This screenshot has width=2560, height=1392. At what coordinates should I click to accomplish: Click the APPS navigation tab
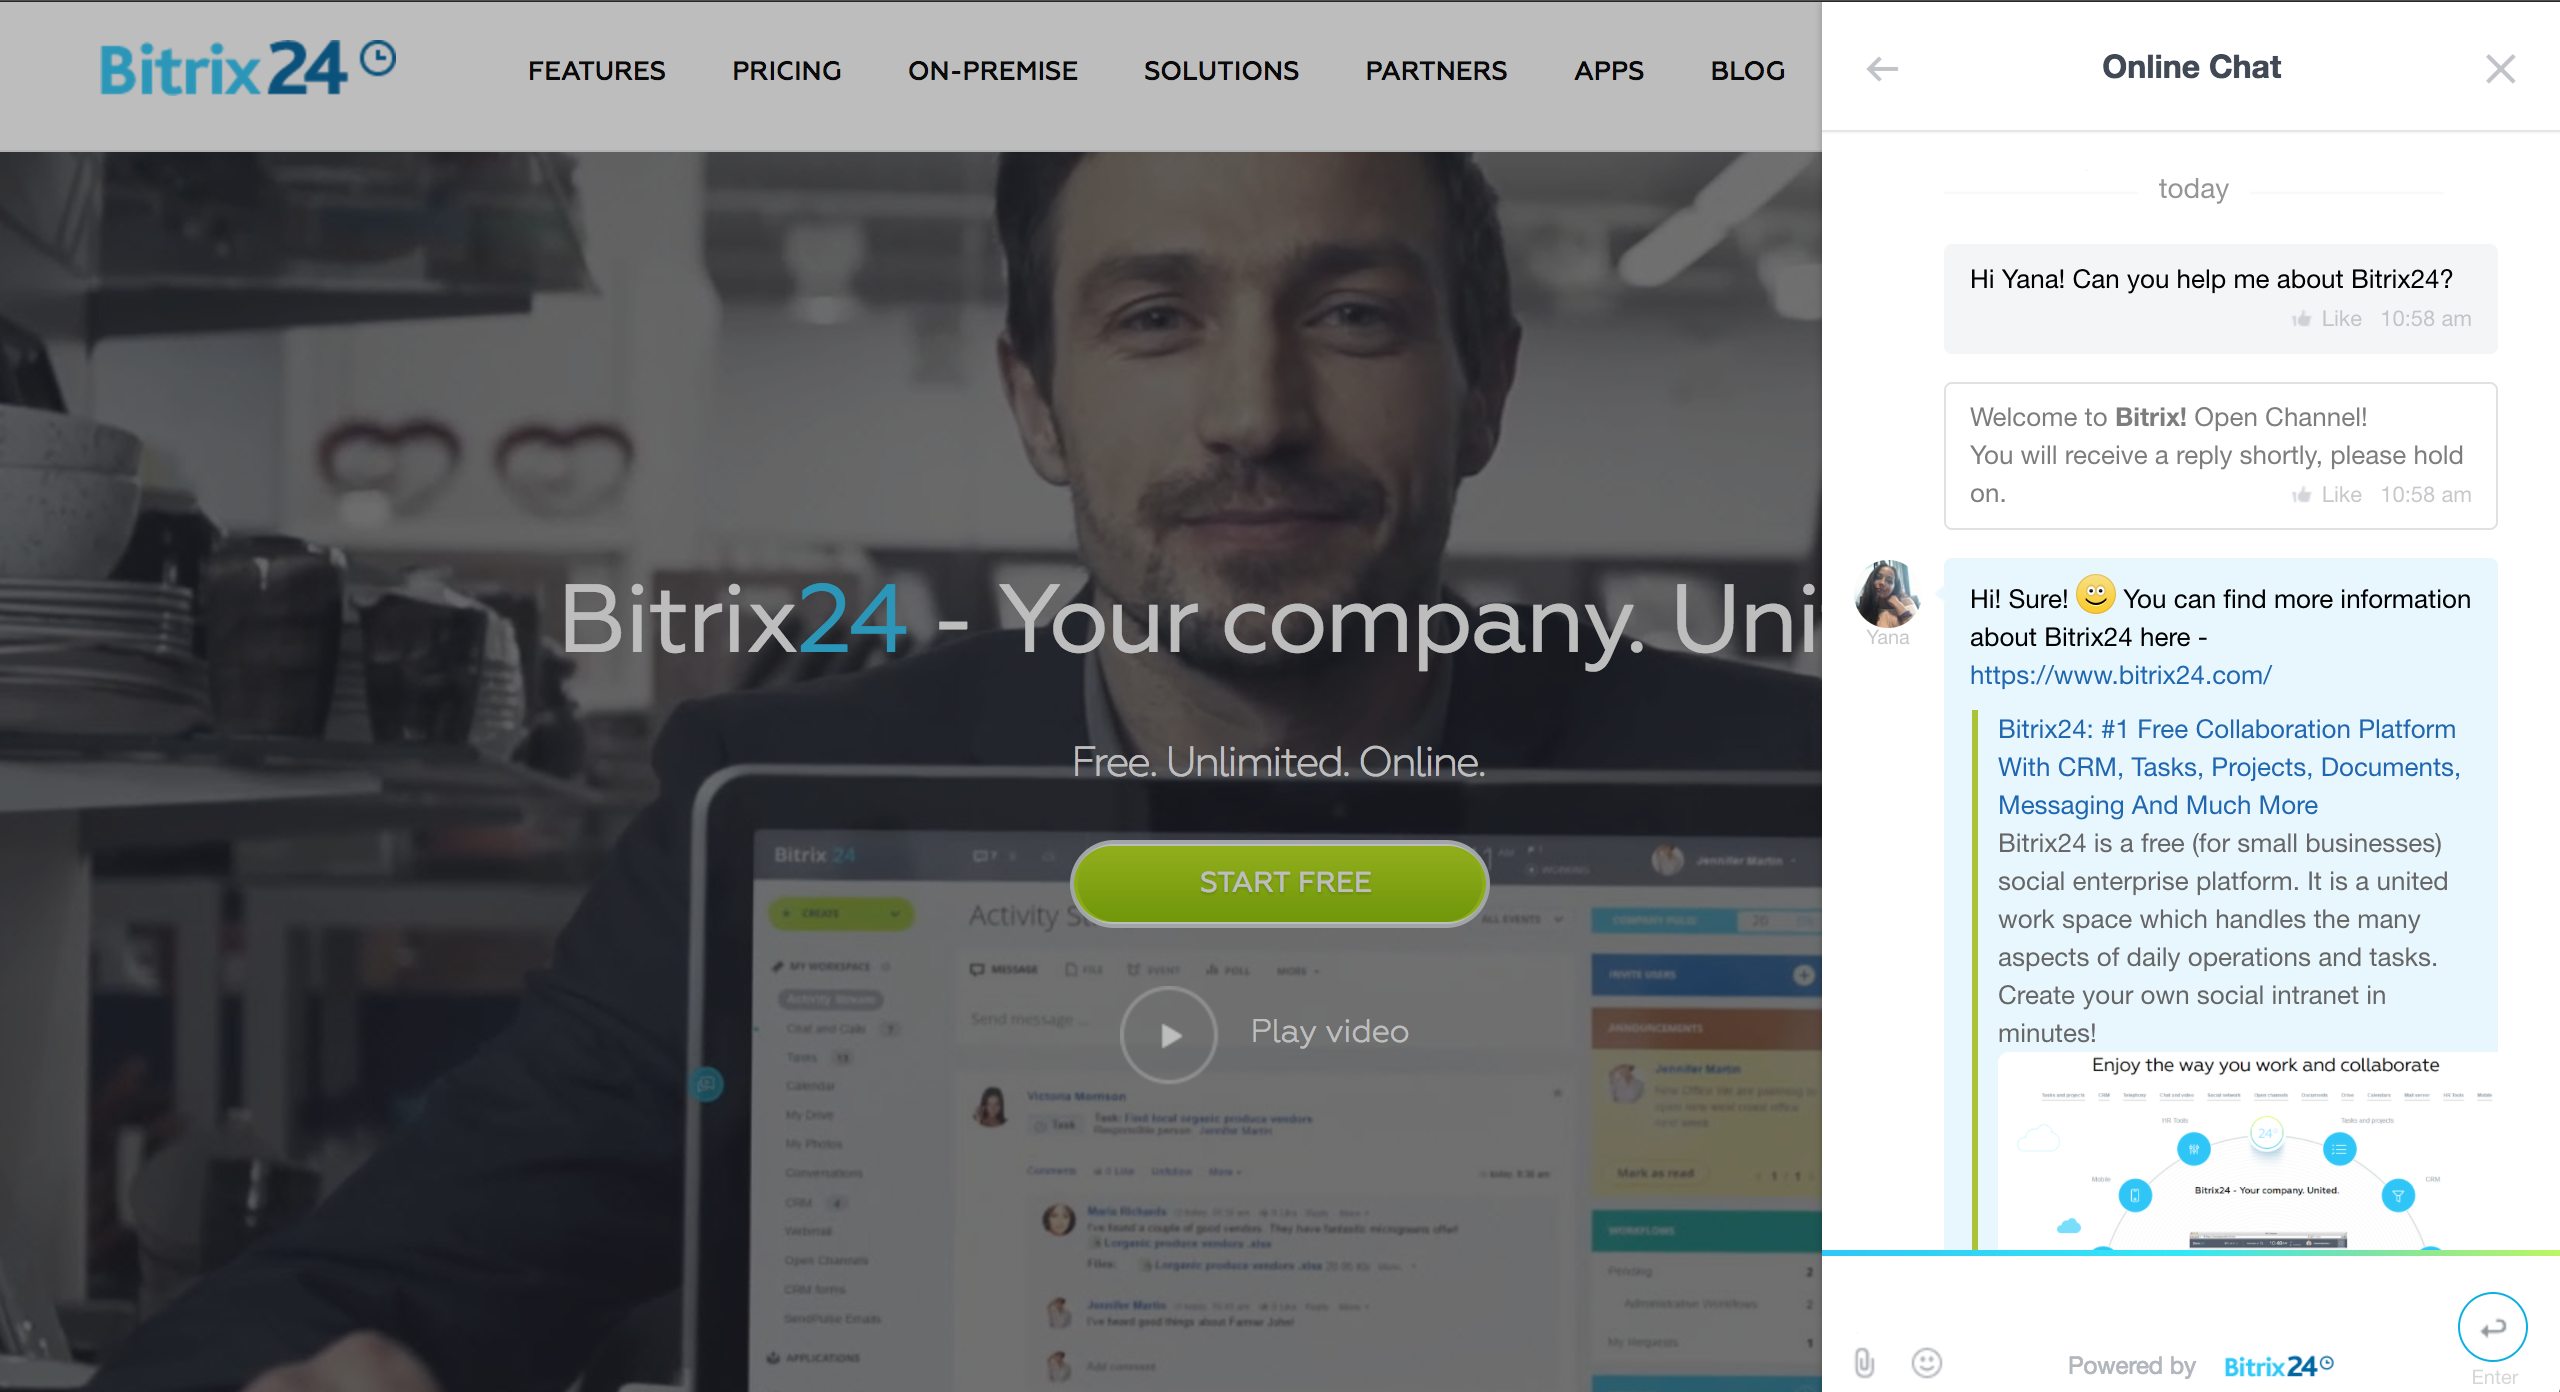pos(1609,69)
